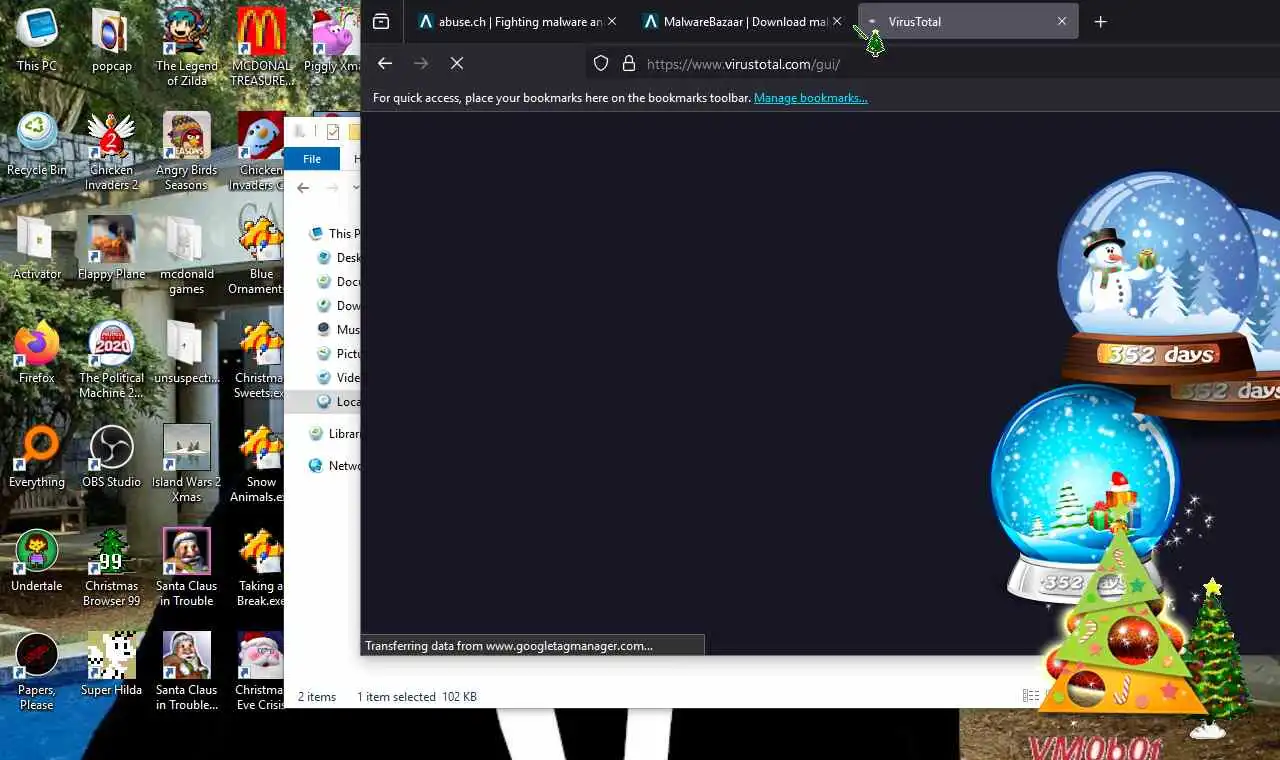Go back in Firefox browser

(385, 63)
